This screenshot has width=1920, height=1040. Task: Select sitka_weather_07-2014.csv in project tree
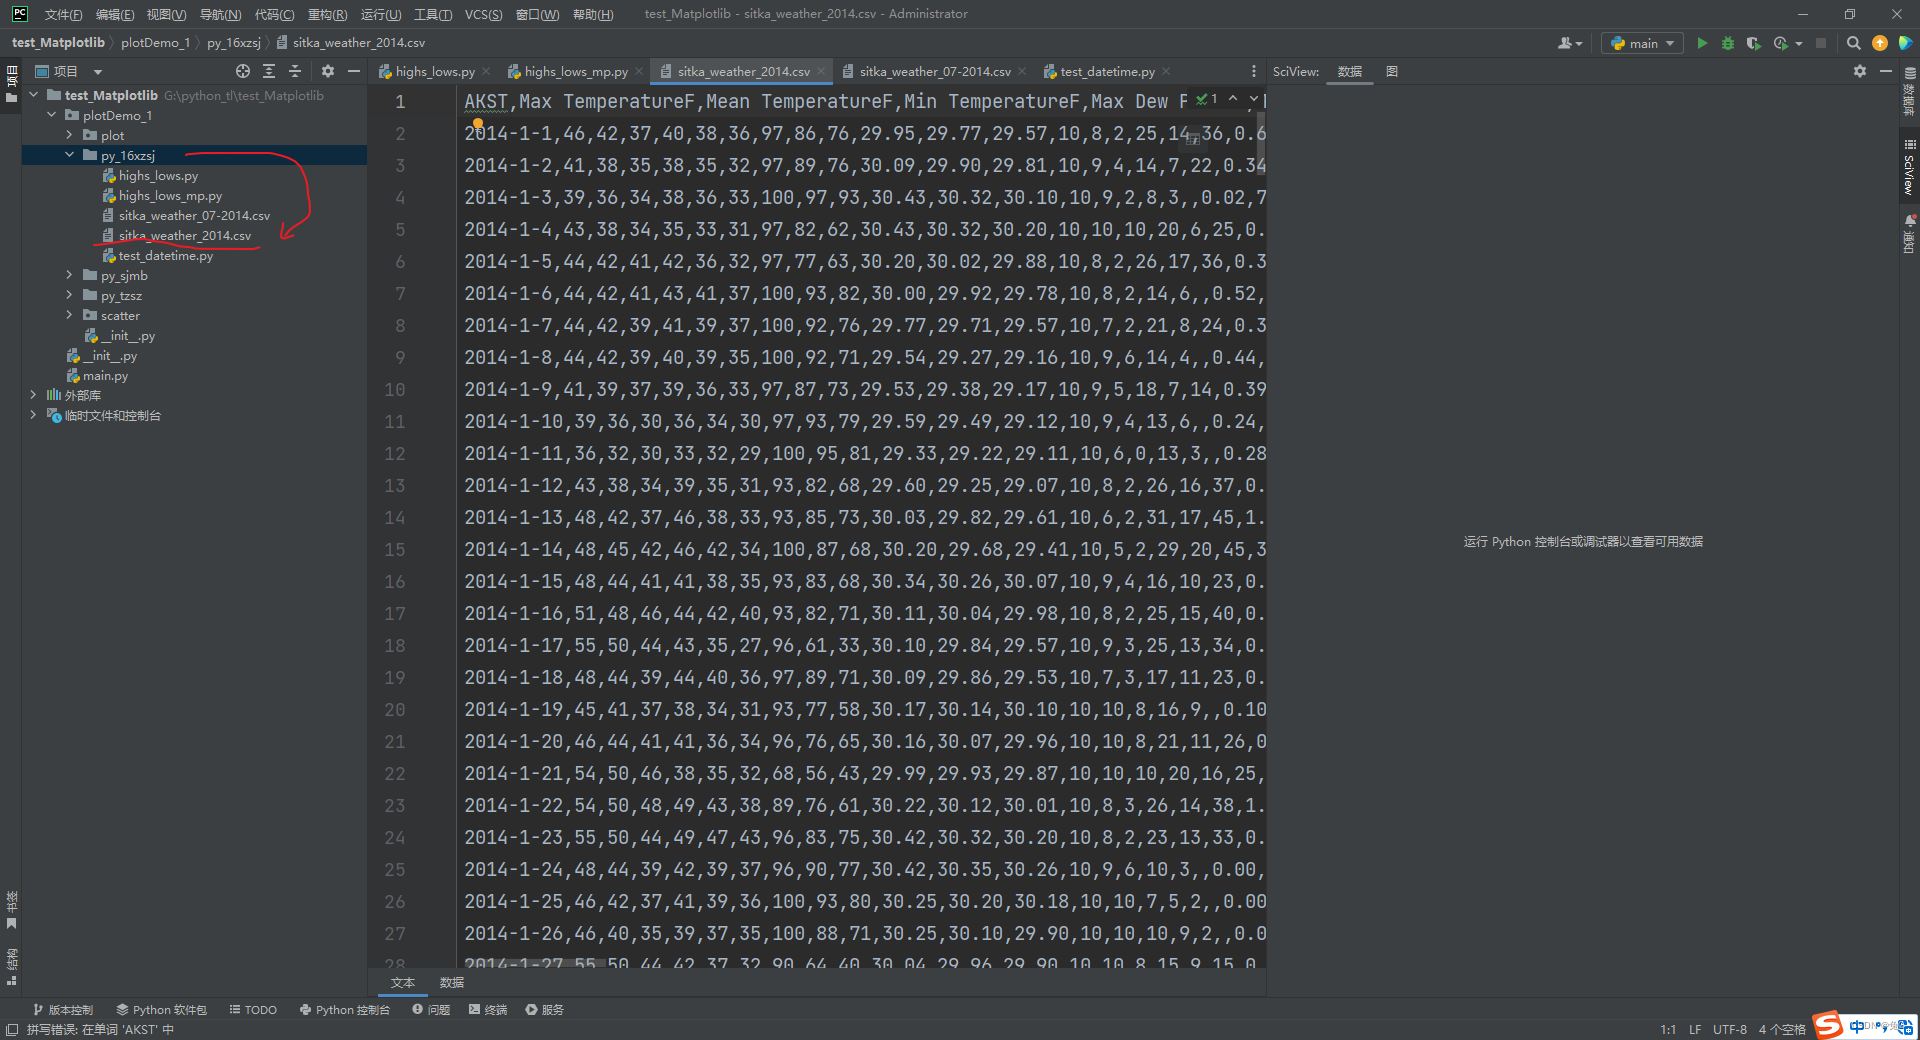coord(194,215)
